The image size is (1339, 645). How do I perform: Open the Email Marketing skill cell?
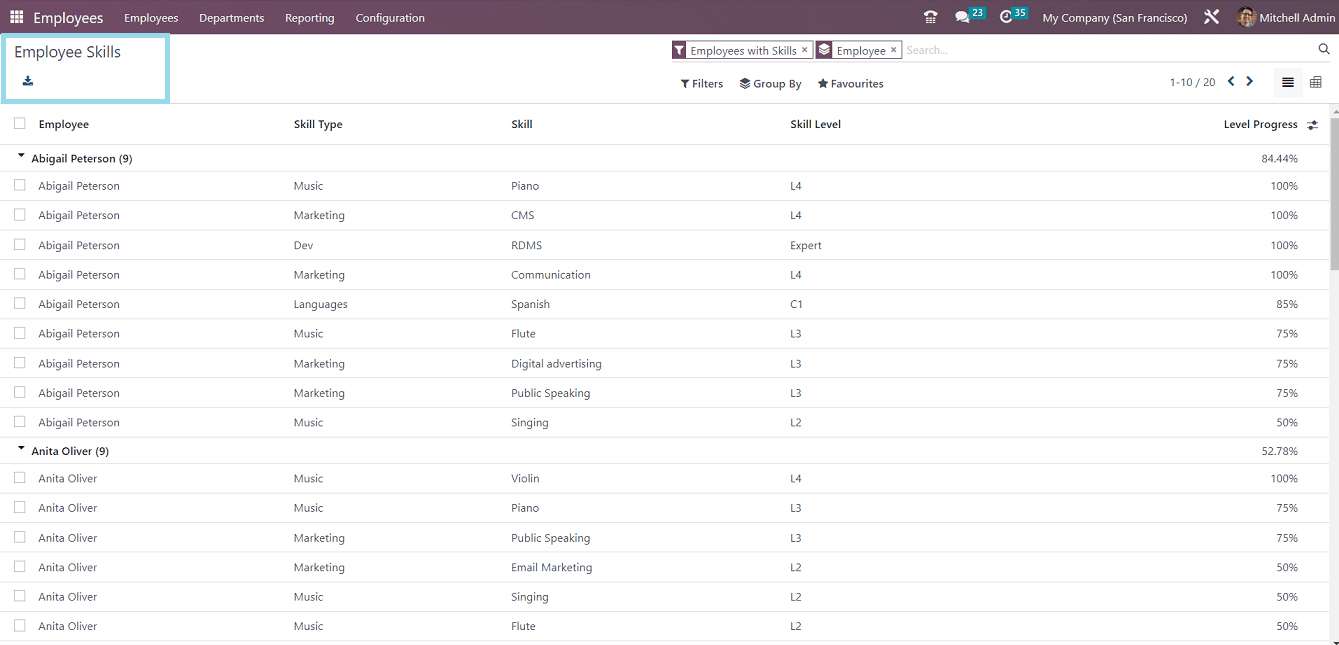tap(551, 567)
